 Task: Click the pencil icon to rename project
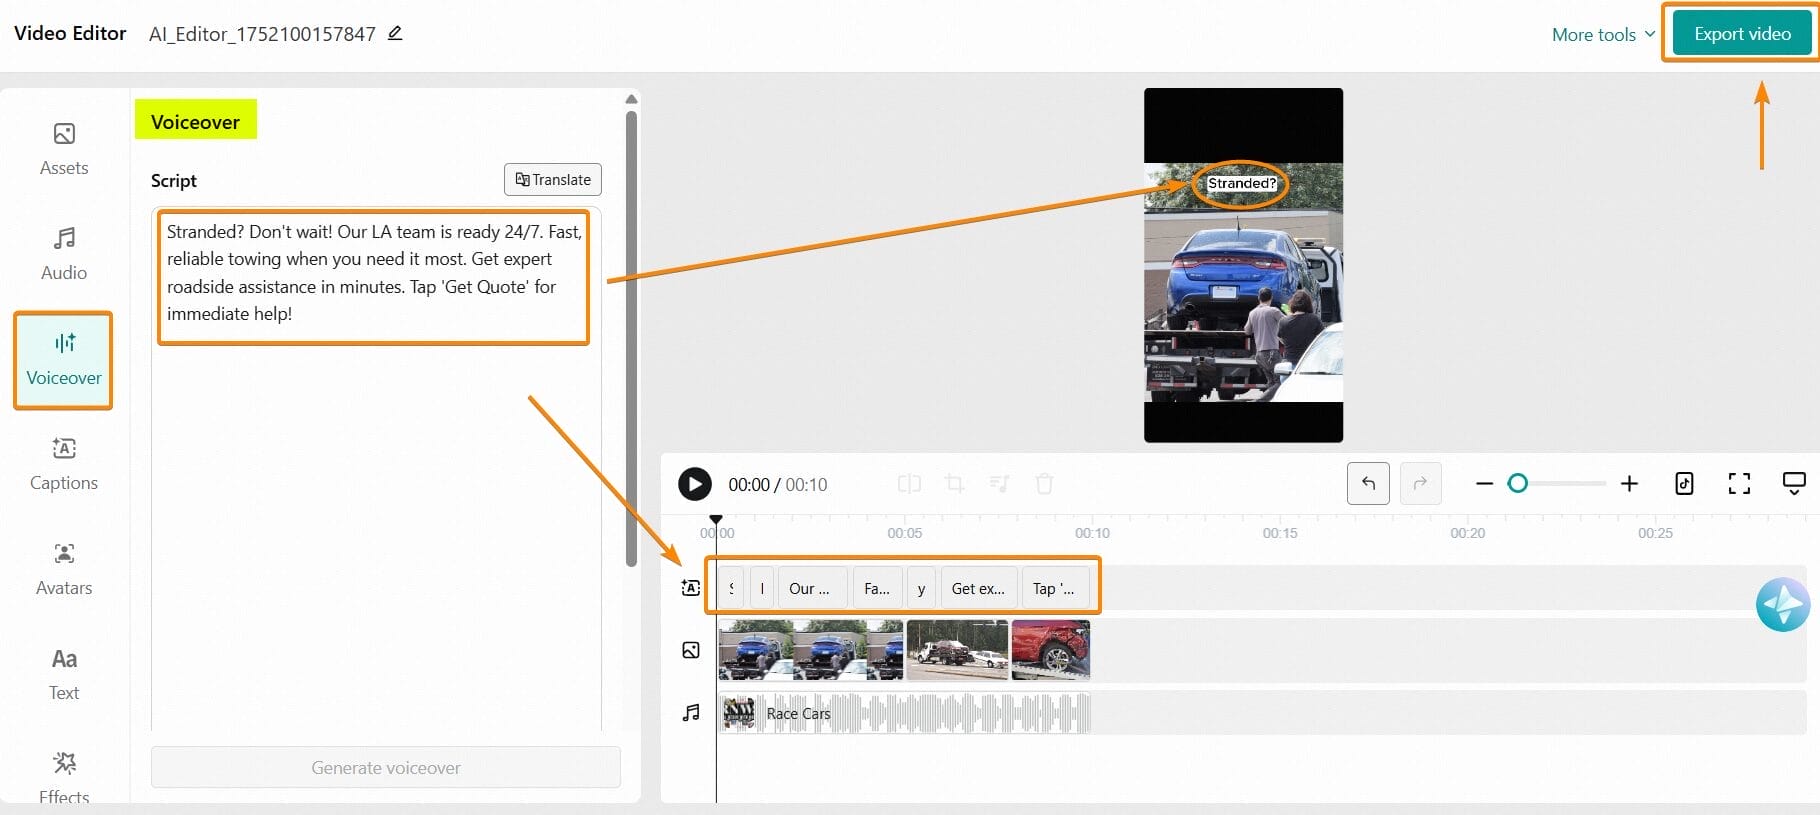click(395, 33)
